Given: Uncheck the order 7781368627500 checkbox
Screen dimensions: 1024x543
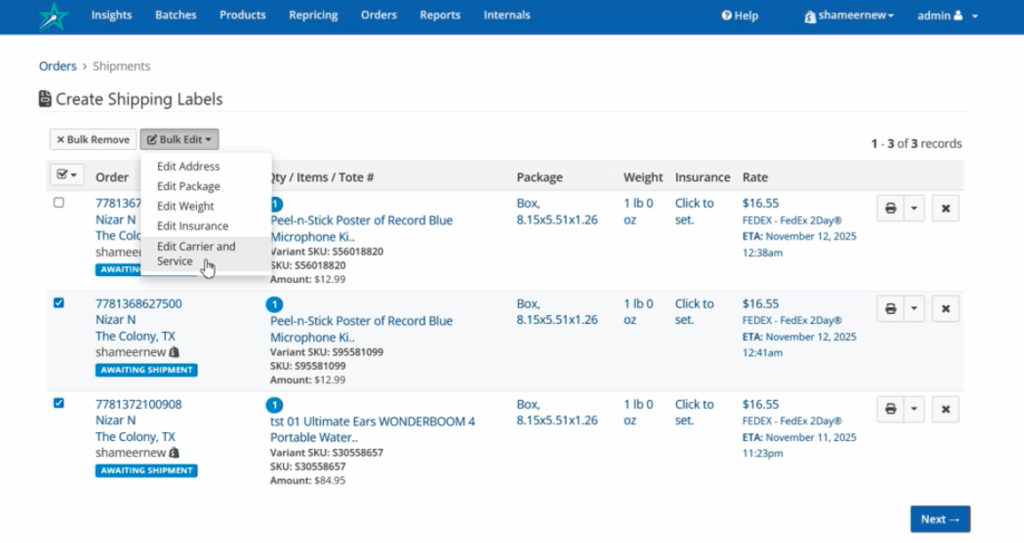Looking at the screenshot, I should coord(59,303).
